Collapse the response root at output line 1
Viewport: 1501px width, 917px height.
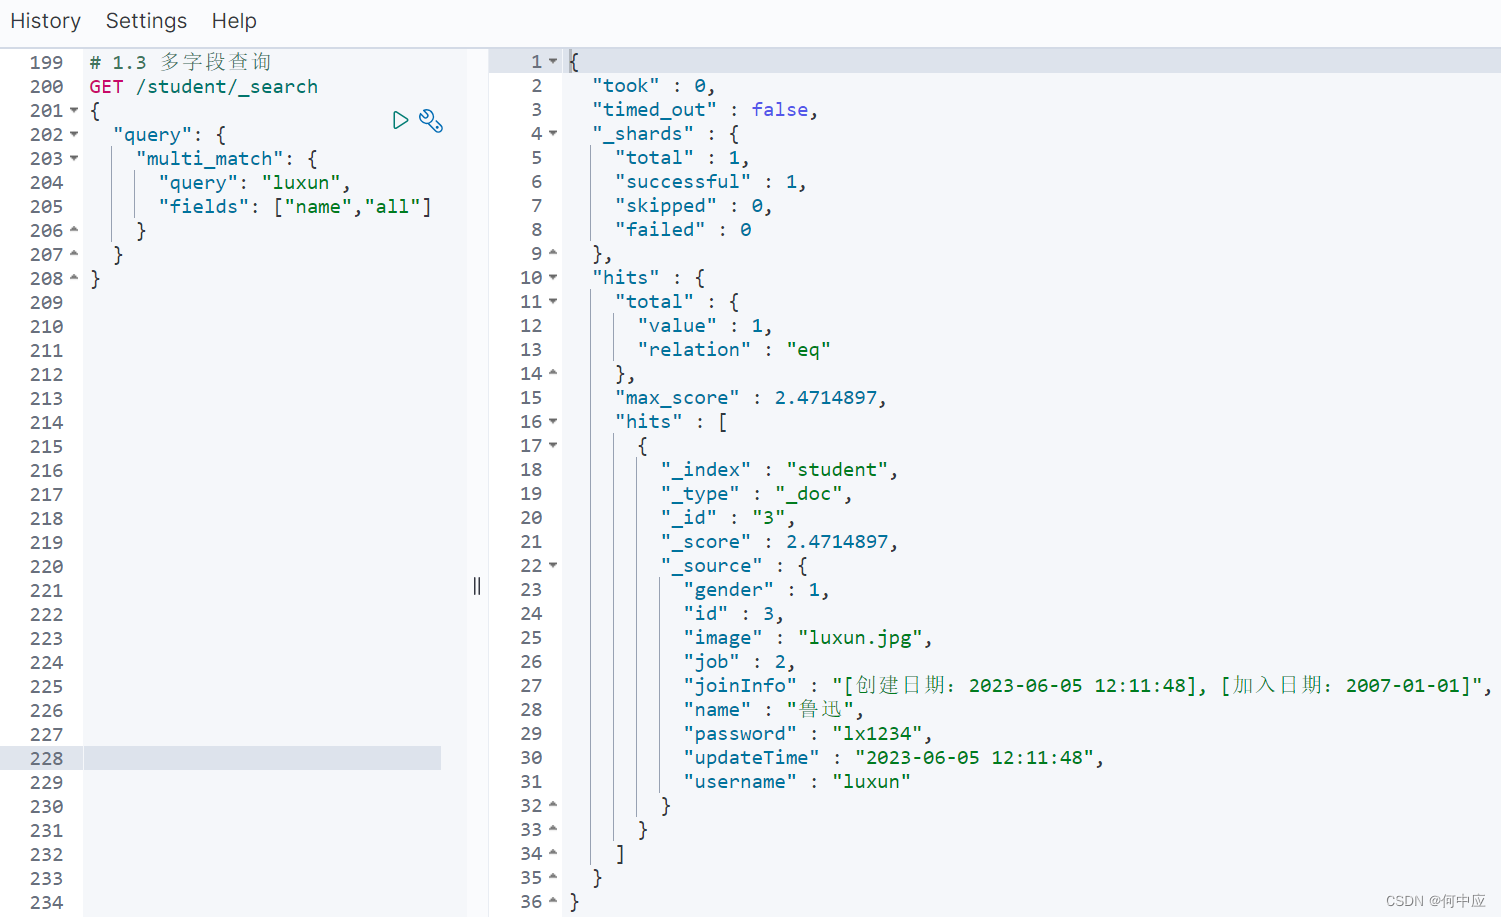point(553,62)
